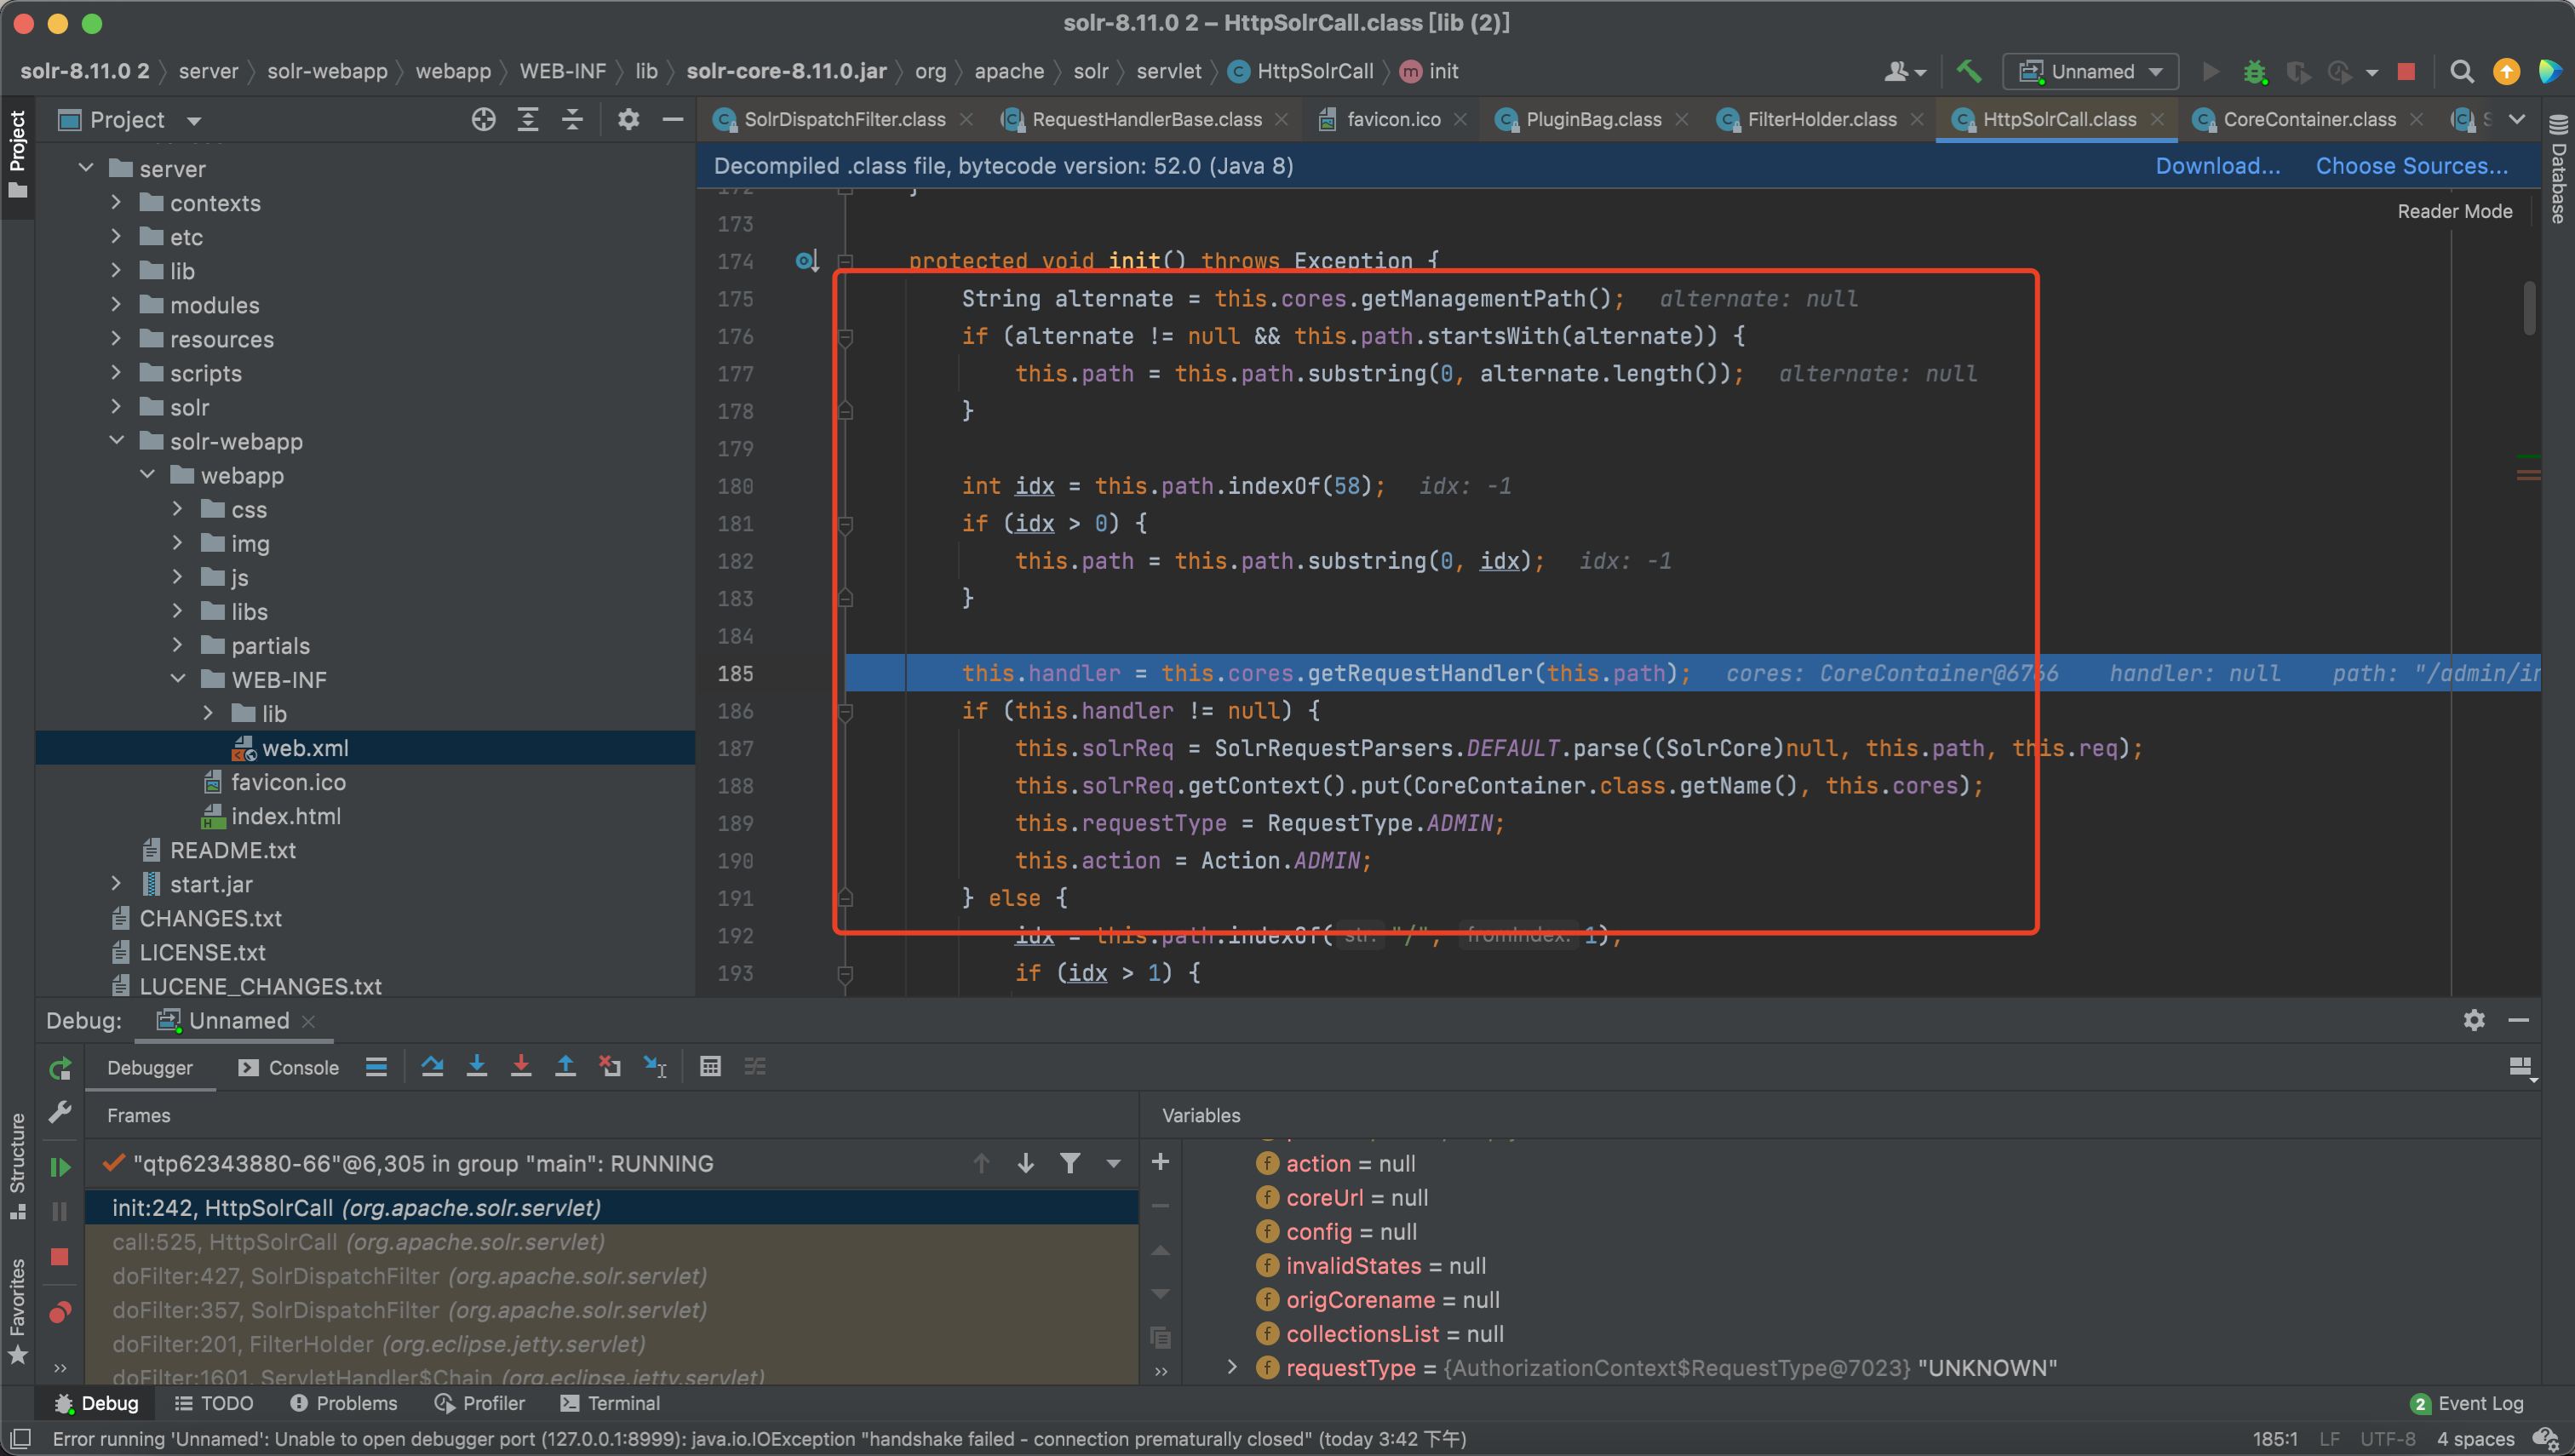Image resolution: width=2575 pixels, height=1456 pixels.
Task: Toggle code fold marker on line 176
Action: (x=845, y=337)
